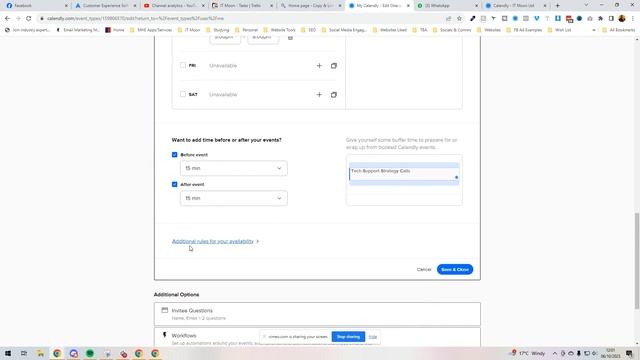Image resolution: width=640 pixels, height=360 pixels.
Task: Add a time interval for SAT
Action: click(x=319, y=95)
